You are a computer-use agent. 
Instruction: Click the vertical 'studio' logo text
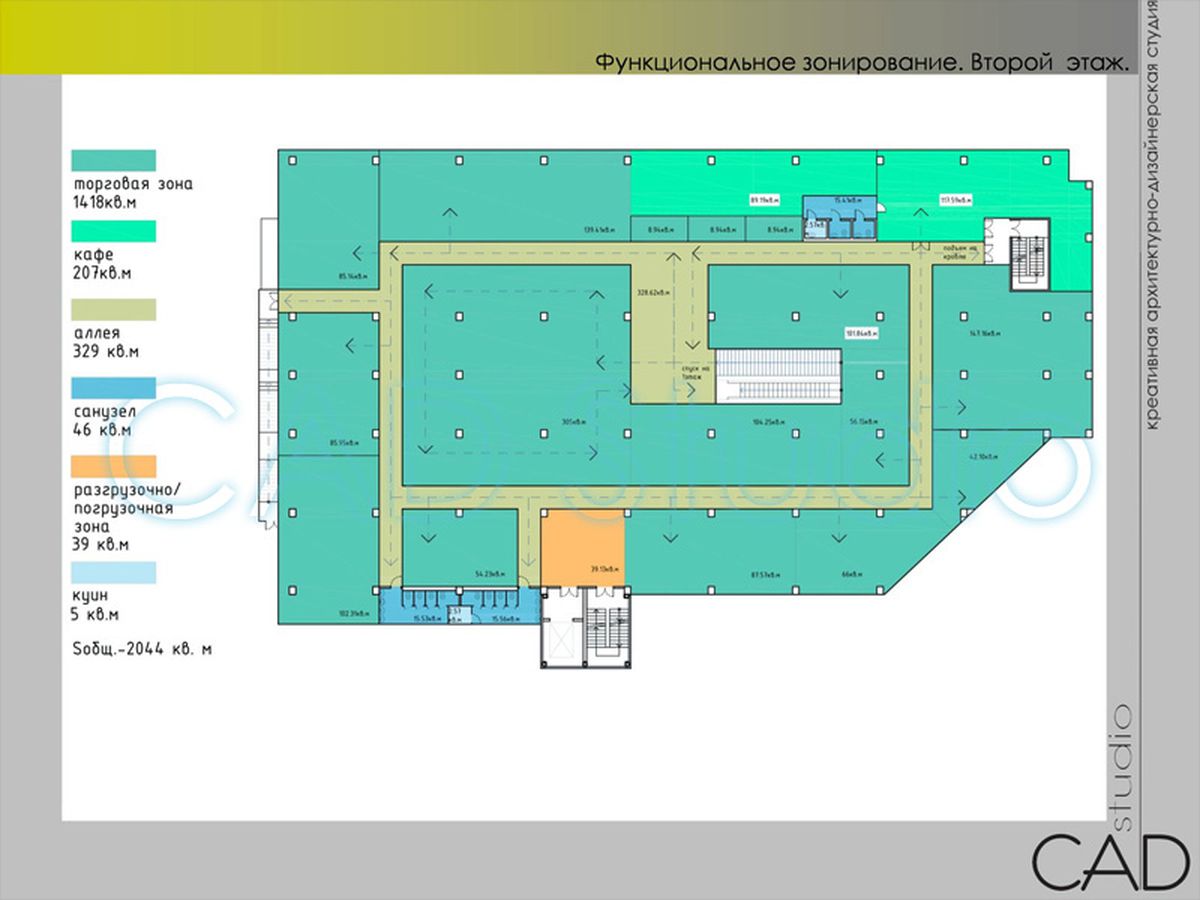coord(1119,769)
